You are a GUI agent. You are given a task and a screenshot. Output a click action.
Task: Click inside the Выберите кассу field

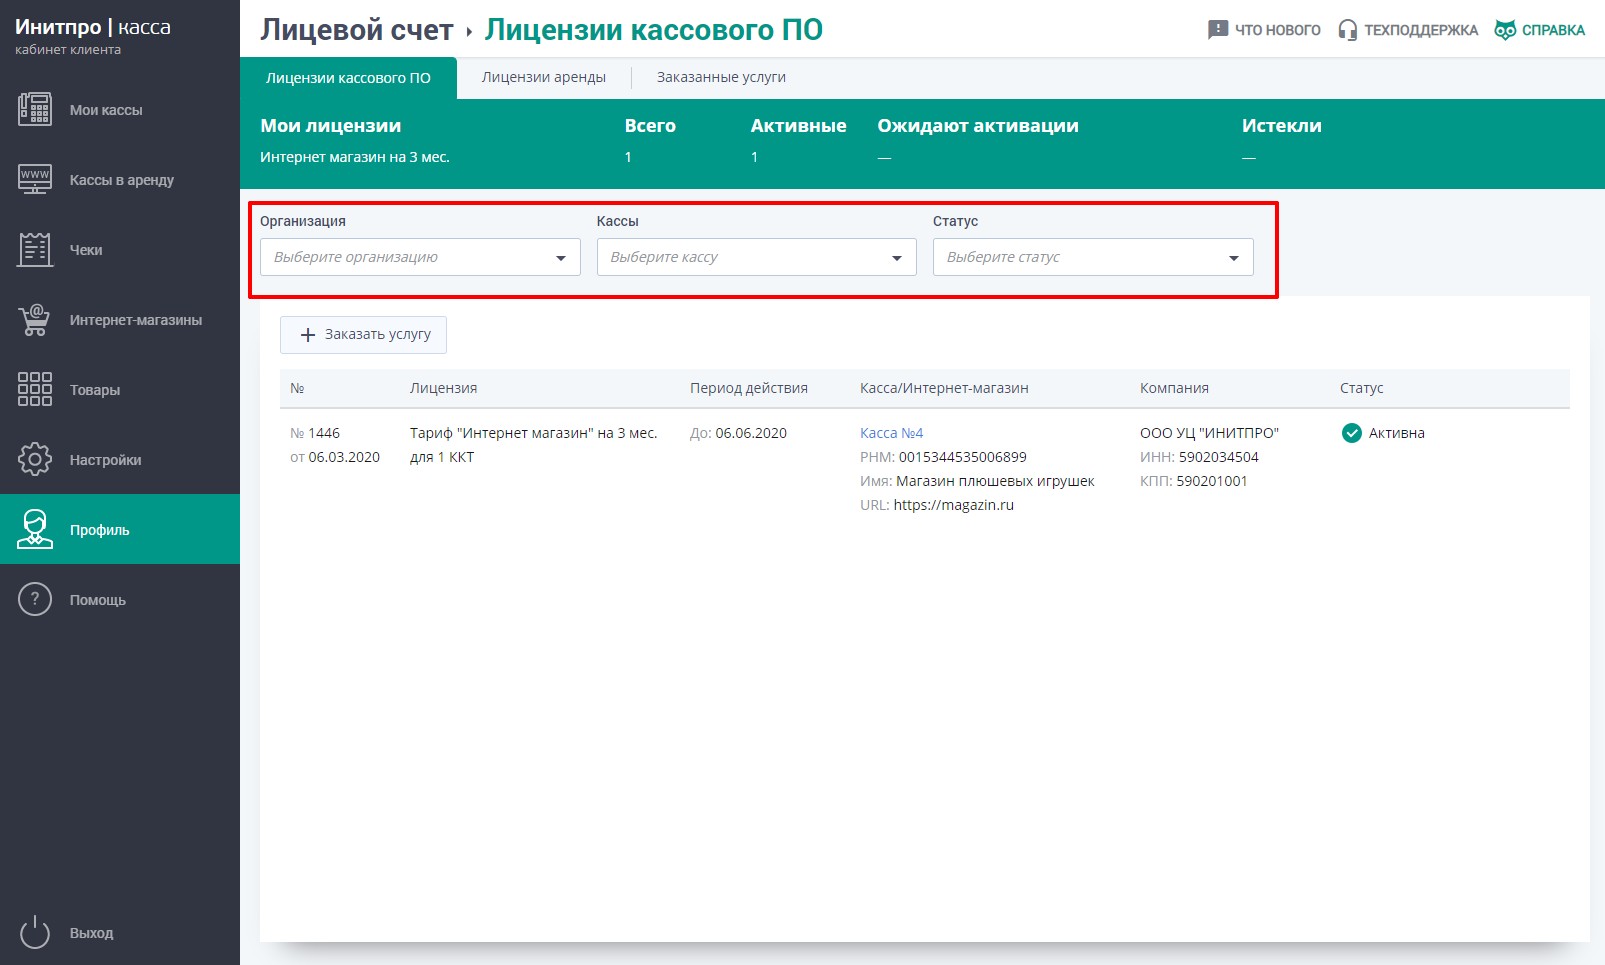pyautogui.click(x=757, y=257)
